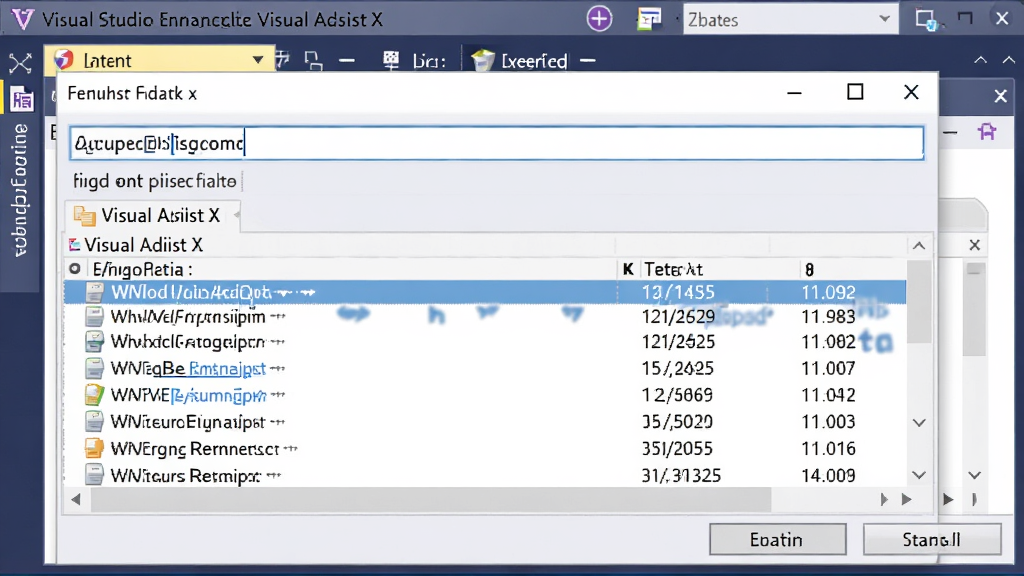Select the row with 31/31325
The height and width of the screenshot is (576, 1024).
click(x=485, y=475)
